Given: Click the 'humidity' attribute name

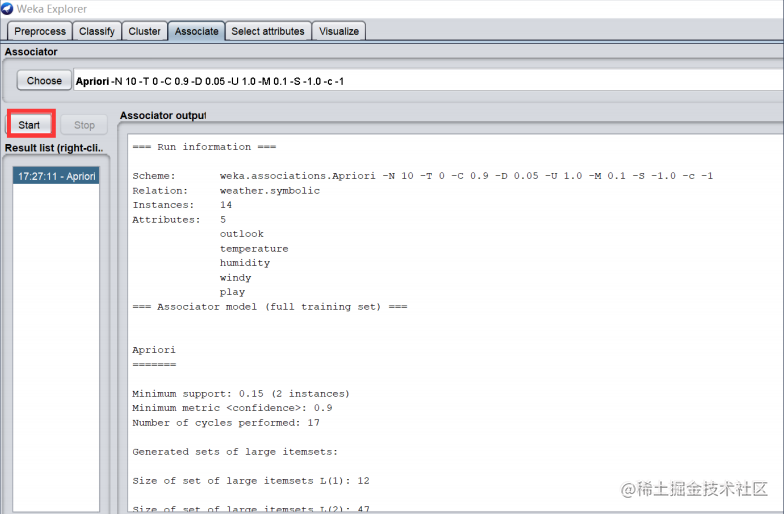Looking at the screenshot, I should [244, 263].
